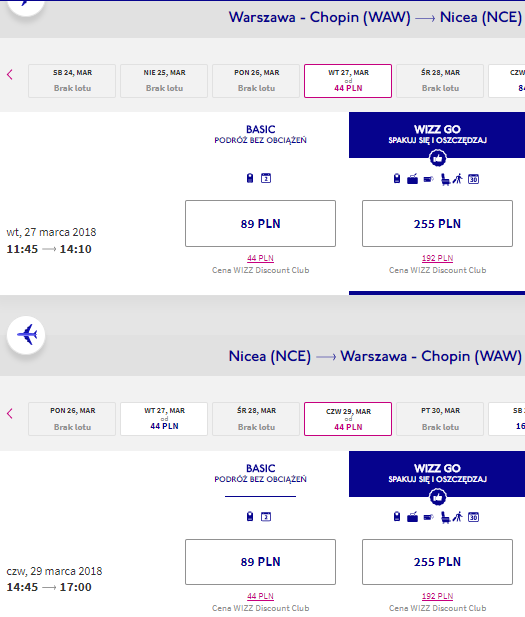Choose outbound BASIC fare 89 PLN
525x617 pixels.
(261, 224)
